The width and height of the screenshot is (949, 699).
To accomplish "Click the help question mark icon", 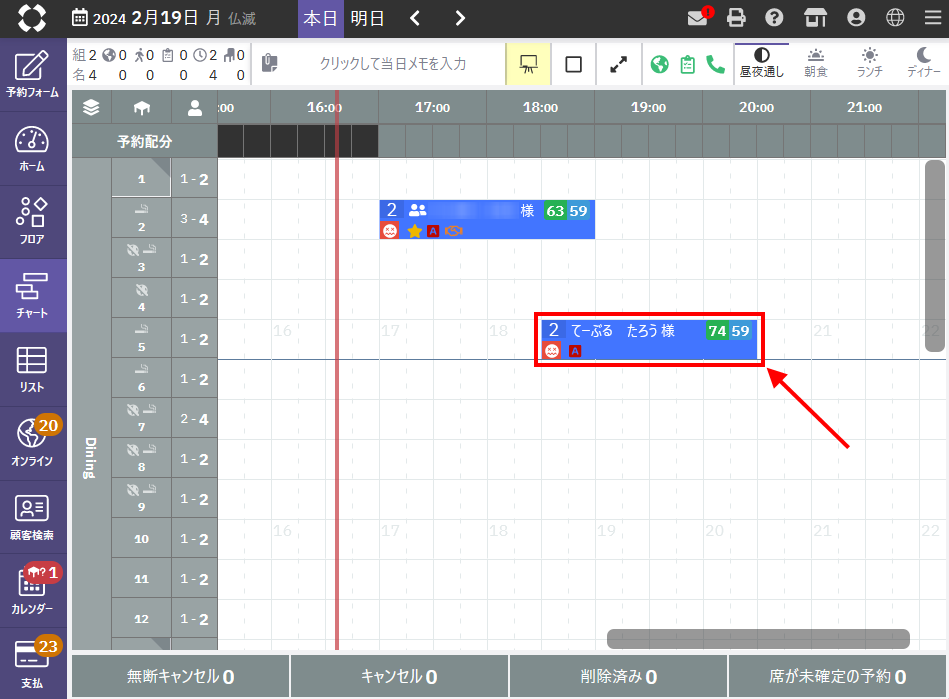I will coord(774,18).
